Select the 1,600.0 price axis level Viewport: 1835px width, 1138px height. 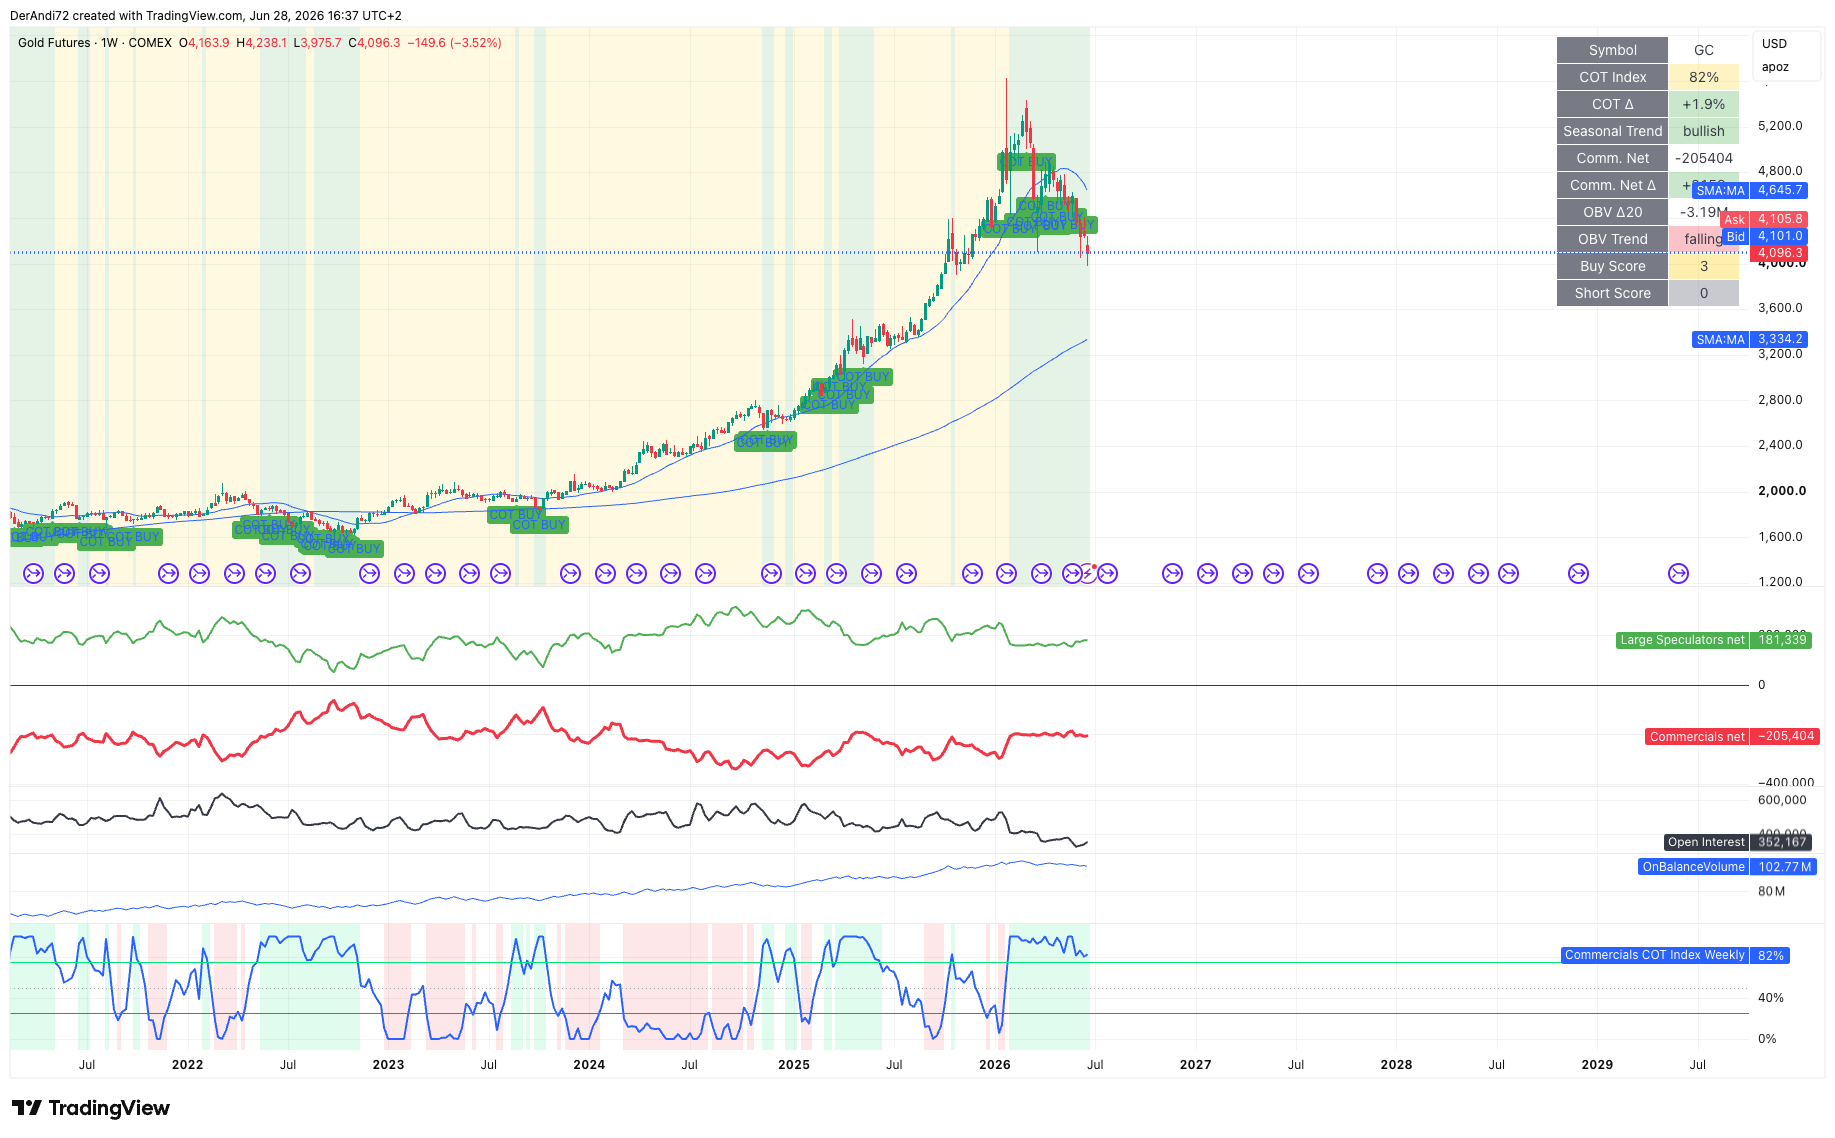[x=1780, y=537]
